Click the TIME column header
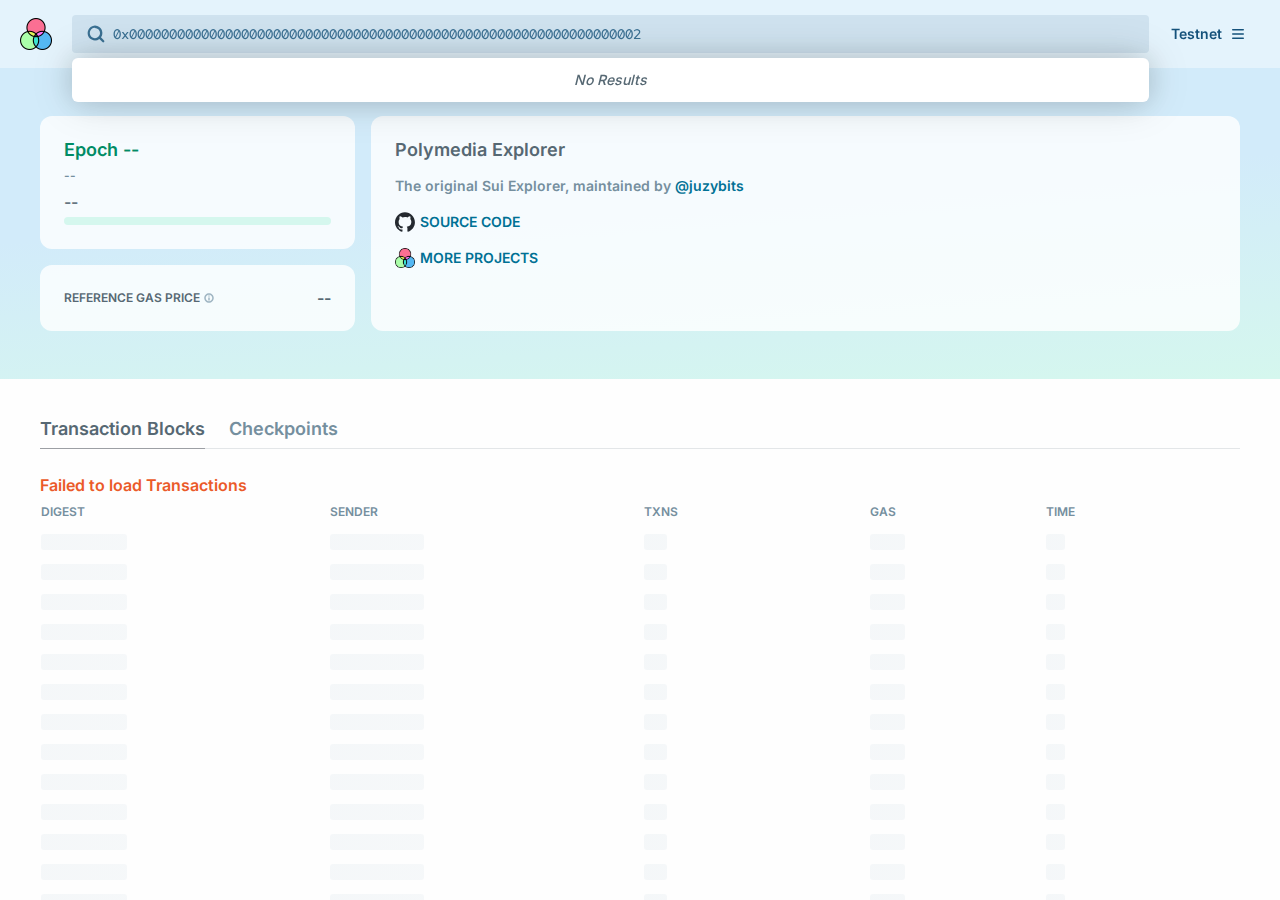The height and width of the screenshot is (900, 1280). (x=1061, y=512)
